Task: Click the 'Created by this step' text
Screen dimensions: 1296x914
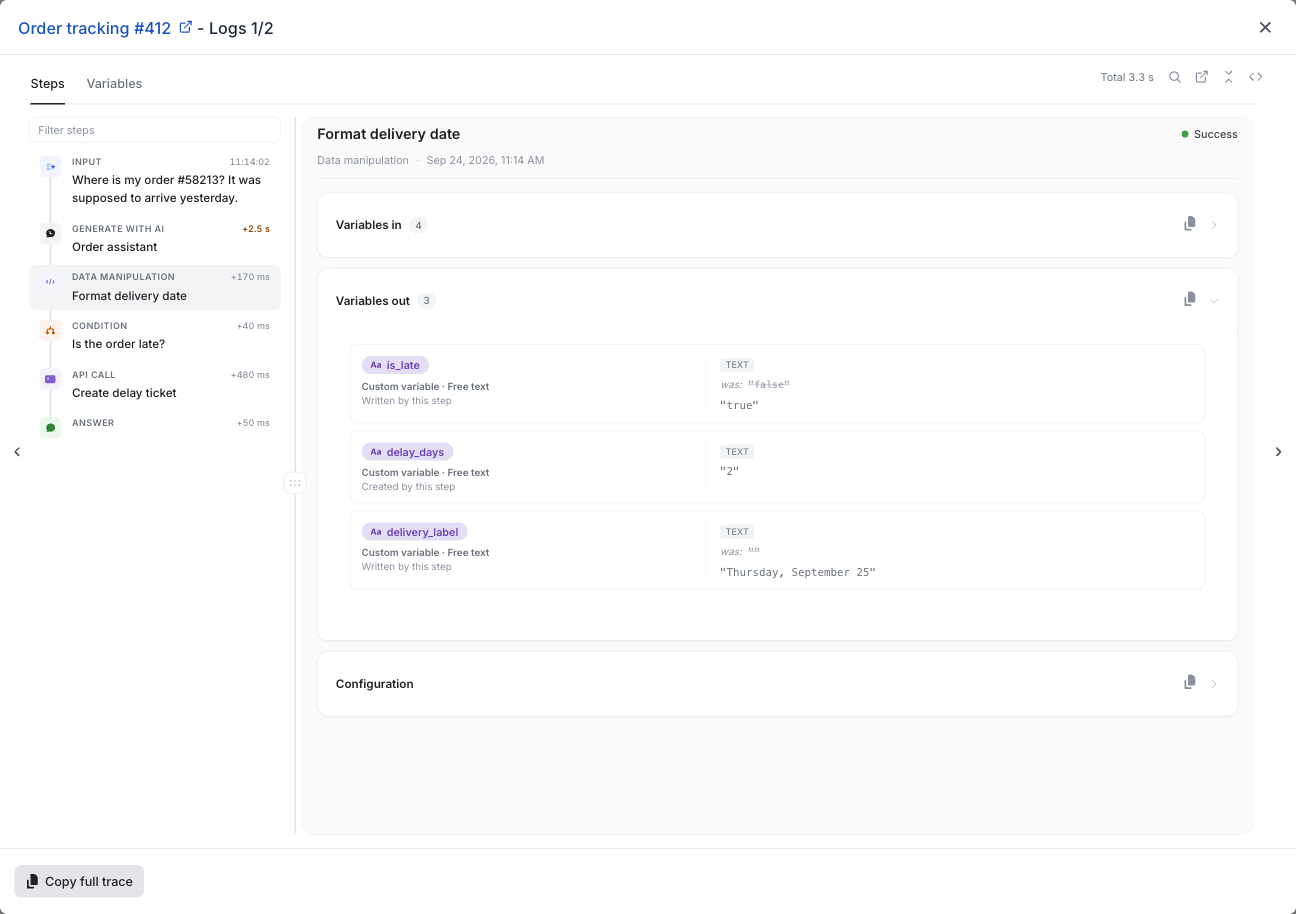Action: pyautogui.click(x=408, y=487)
